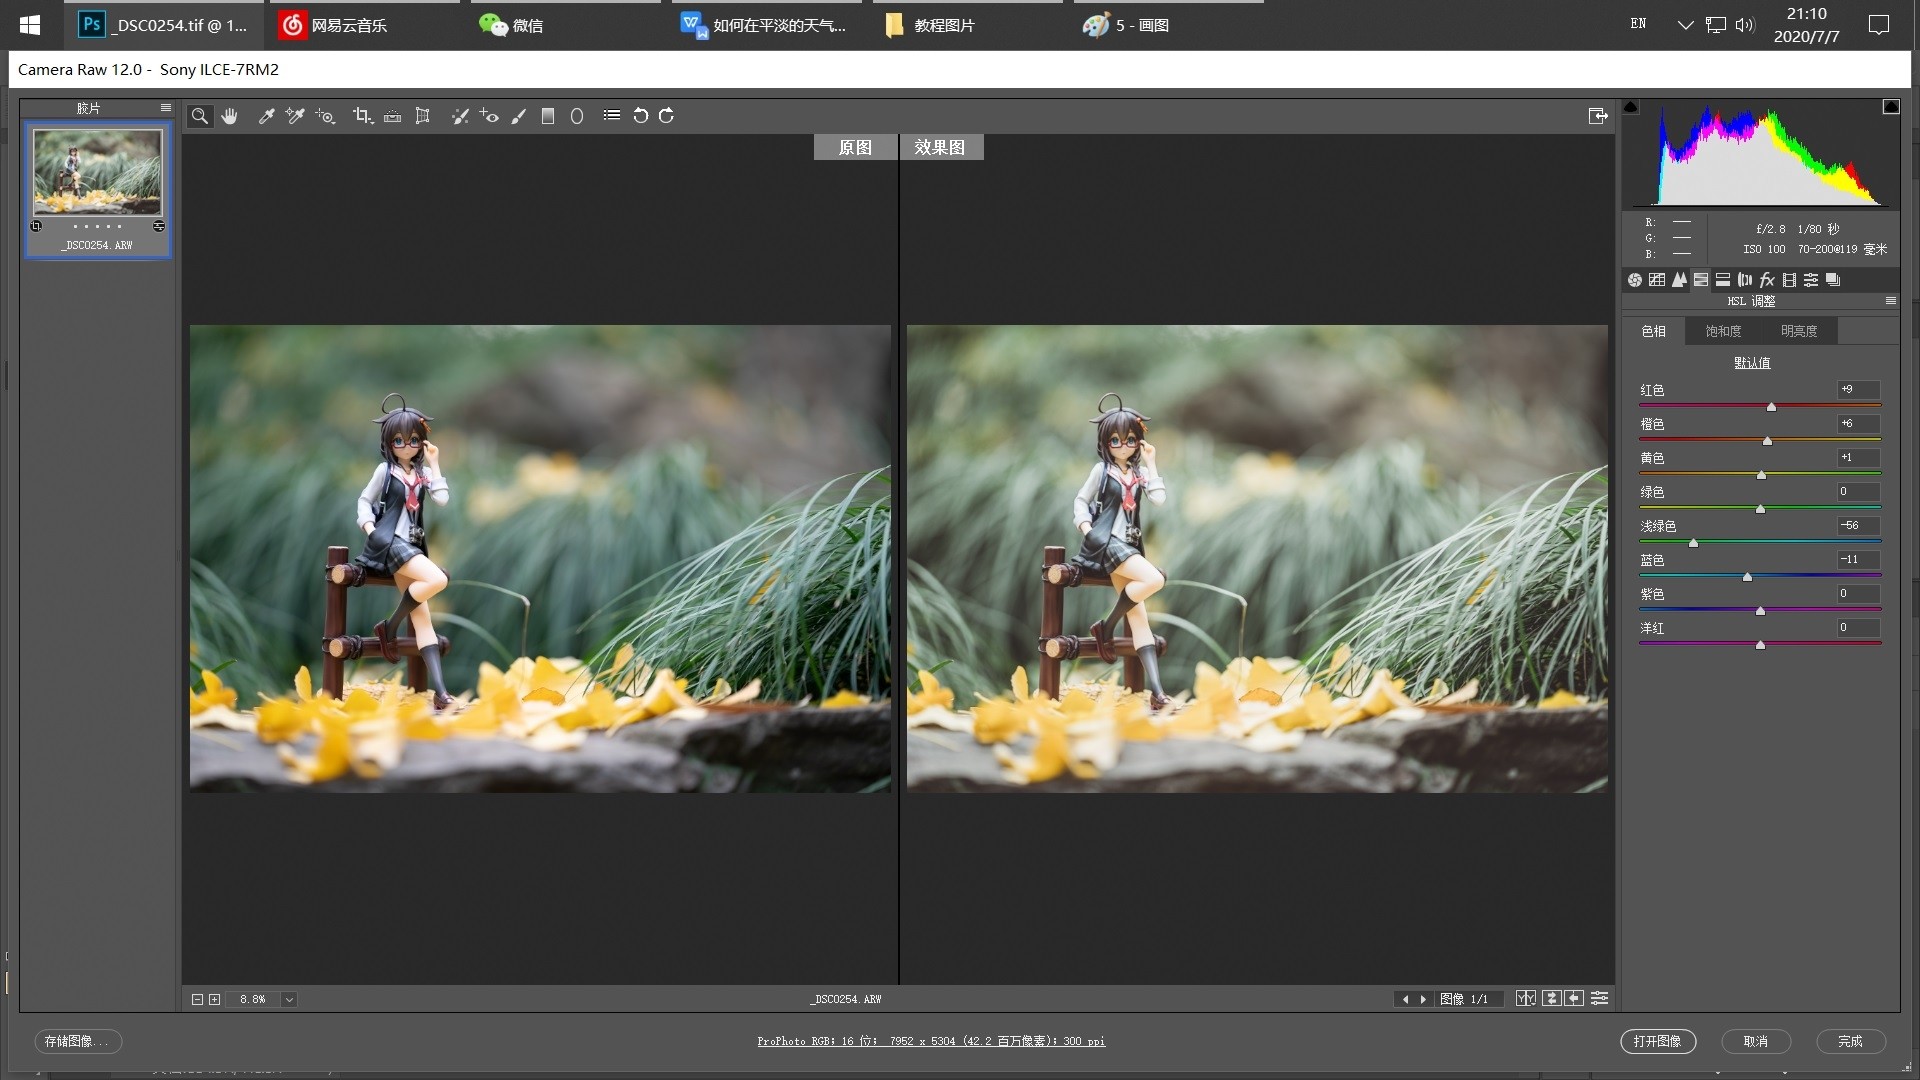This screenshot has height=1080, width=1920.
Task: Click the 默认值 link
Action: coord(1752,363)
